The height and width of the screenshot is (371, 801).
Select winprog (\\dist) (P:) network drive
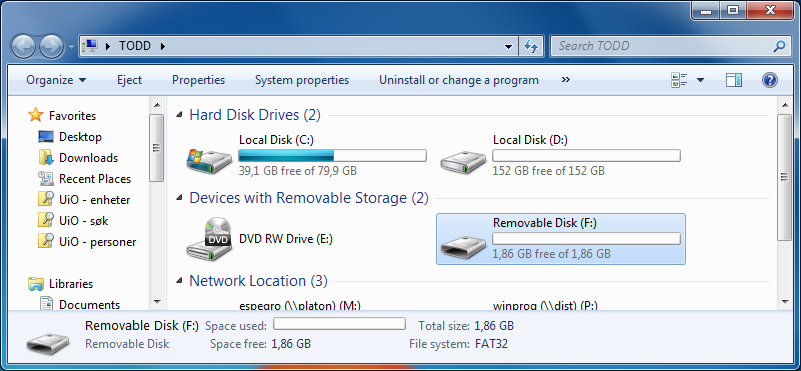point(546,306)
